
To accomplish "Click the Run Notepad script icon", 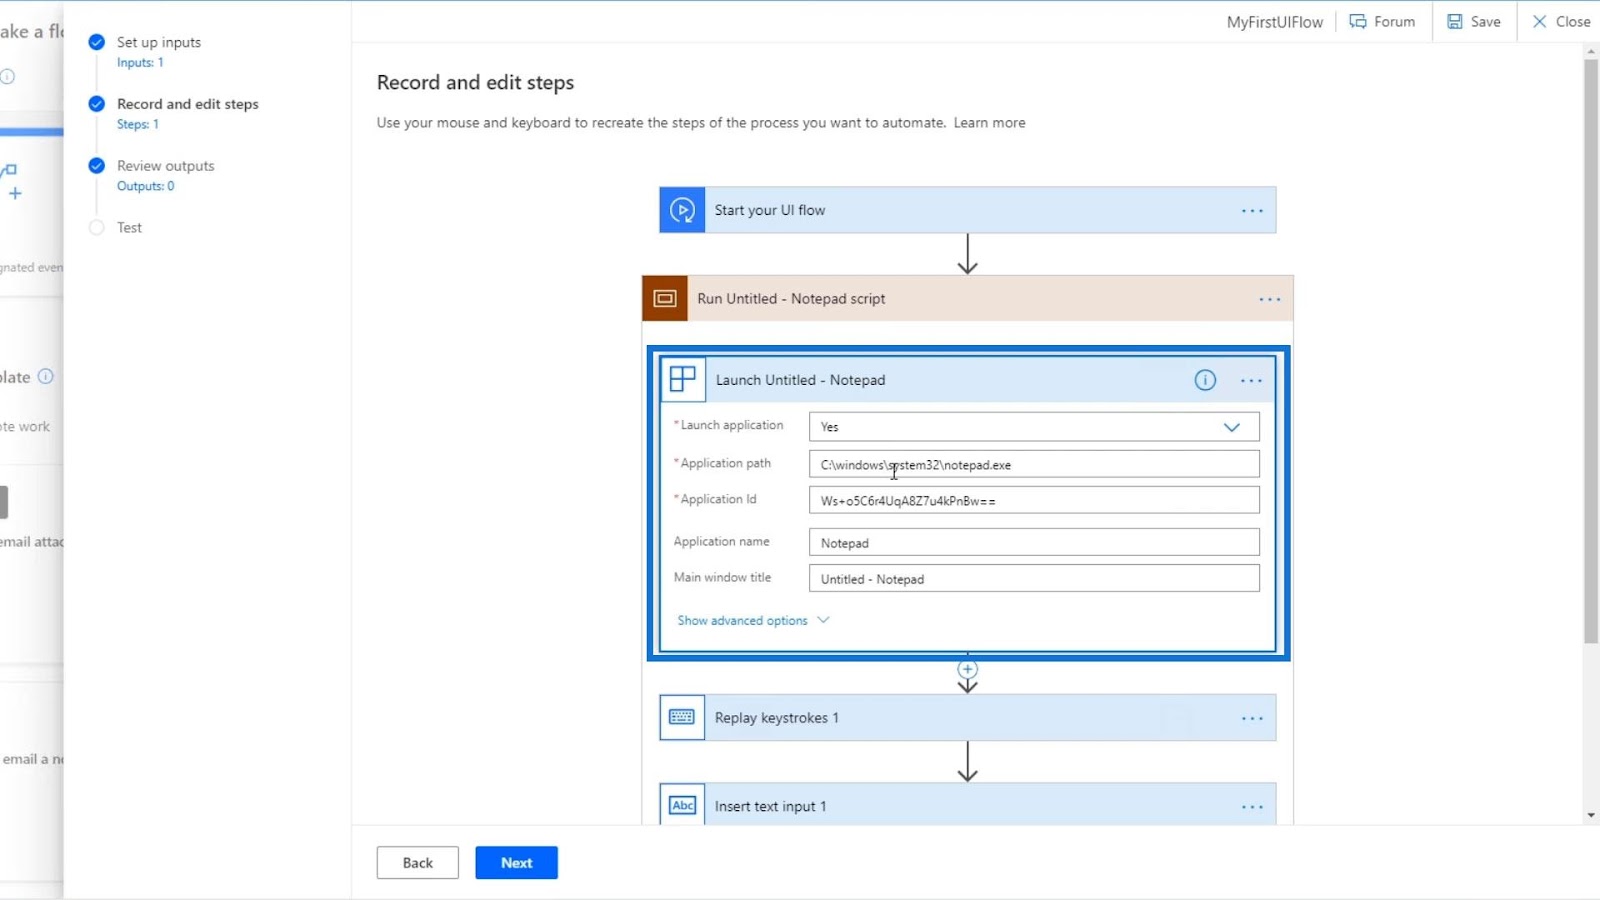I will coord(665,299).
